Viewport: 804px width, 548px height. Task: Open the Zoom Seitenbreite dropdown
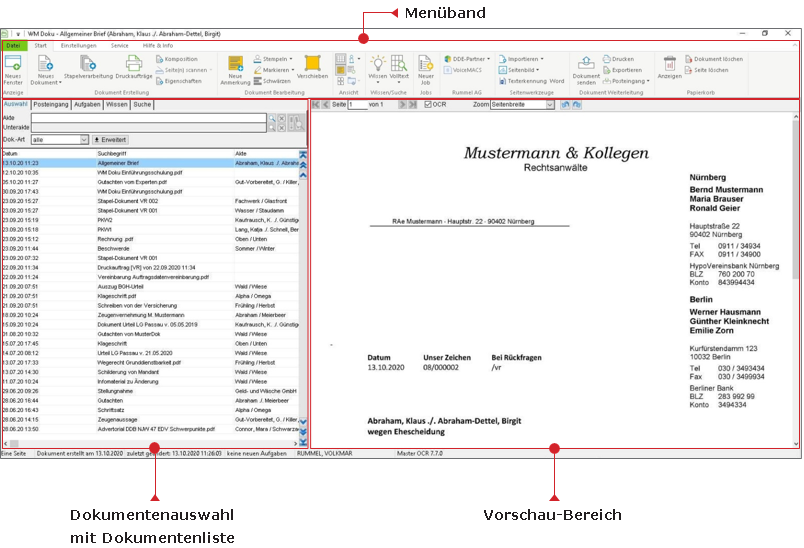(x=550, y=105)
